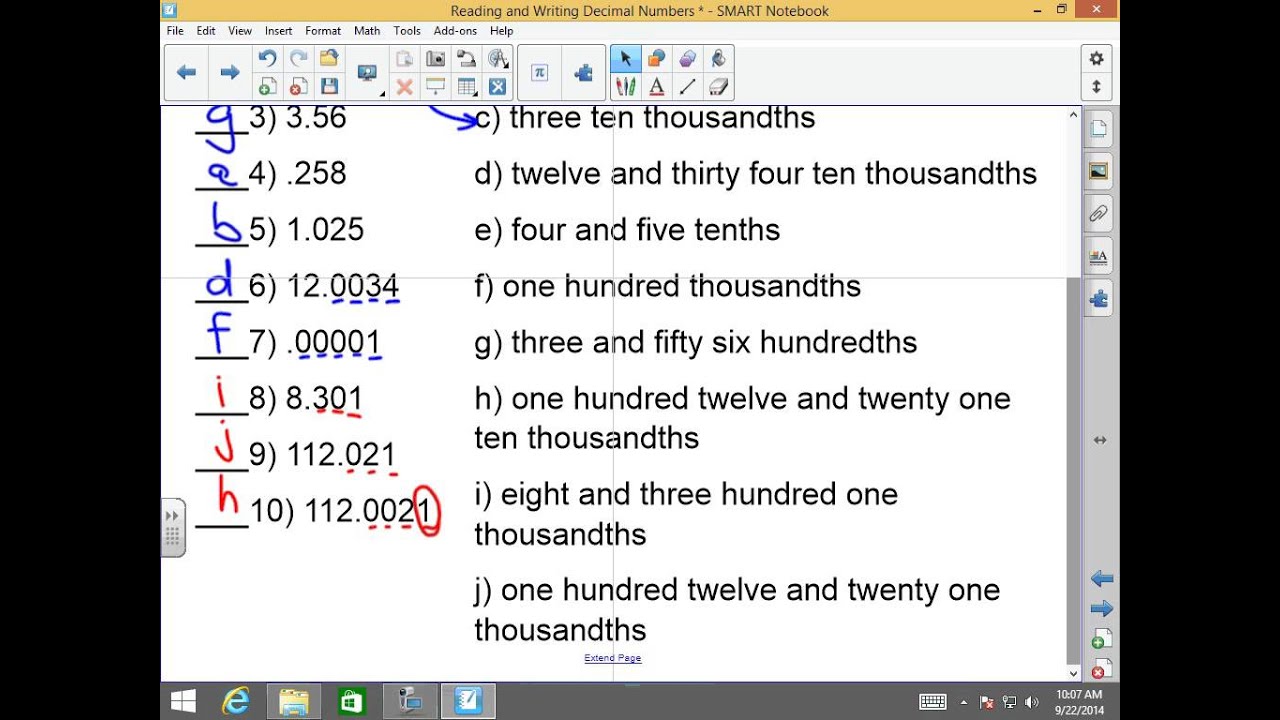Screen dimensions: 1280x720
Task: Open the Tools menu
Action: (407, 31)
